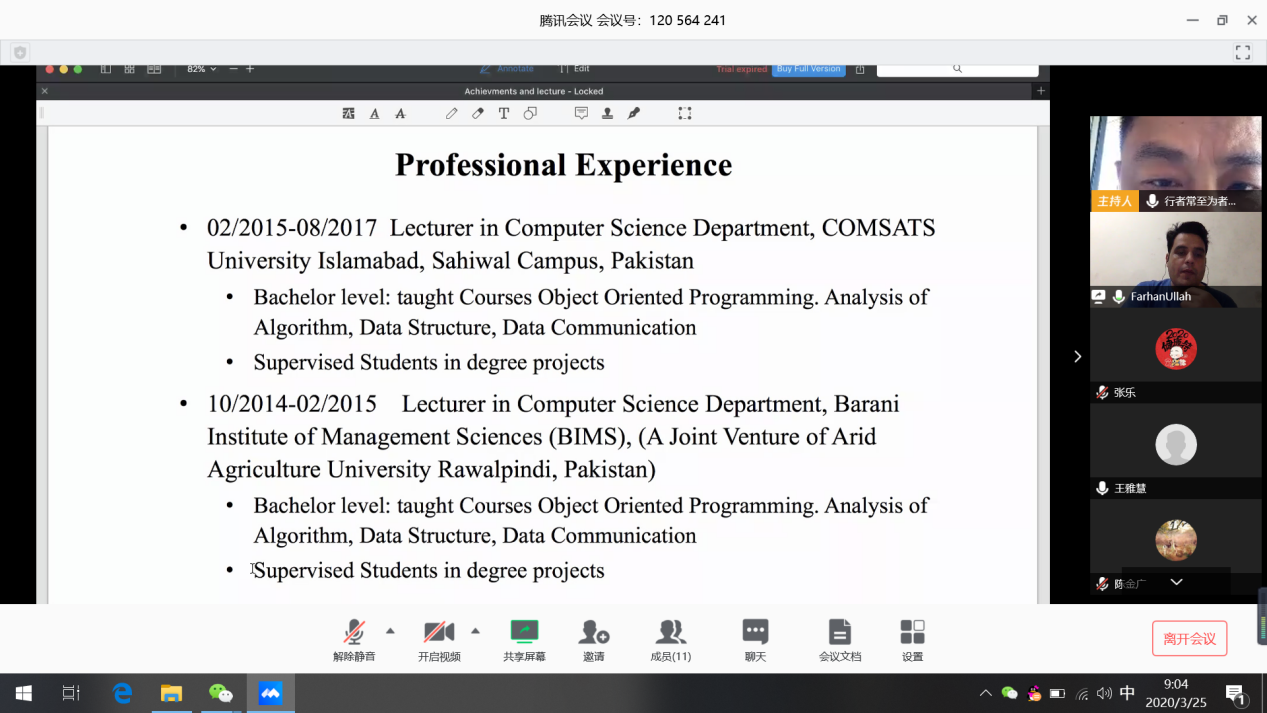Open WeChat from the Windows taskbar
This screenshot has height=713, width=1267.
coord(220,693)
